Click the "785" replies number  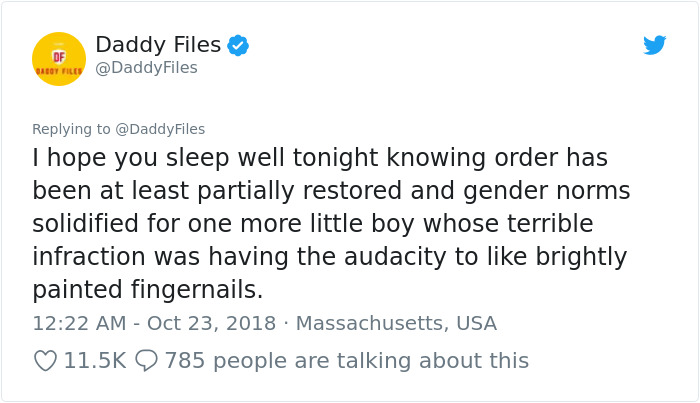point(184,360)
